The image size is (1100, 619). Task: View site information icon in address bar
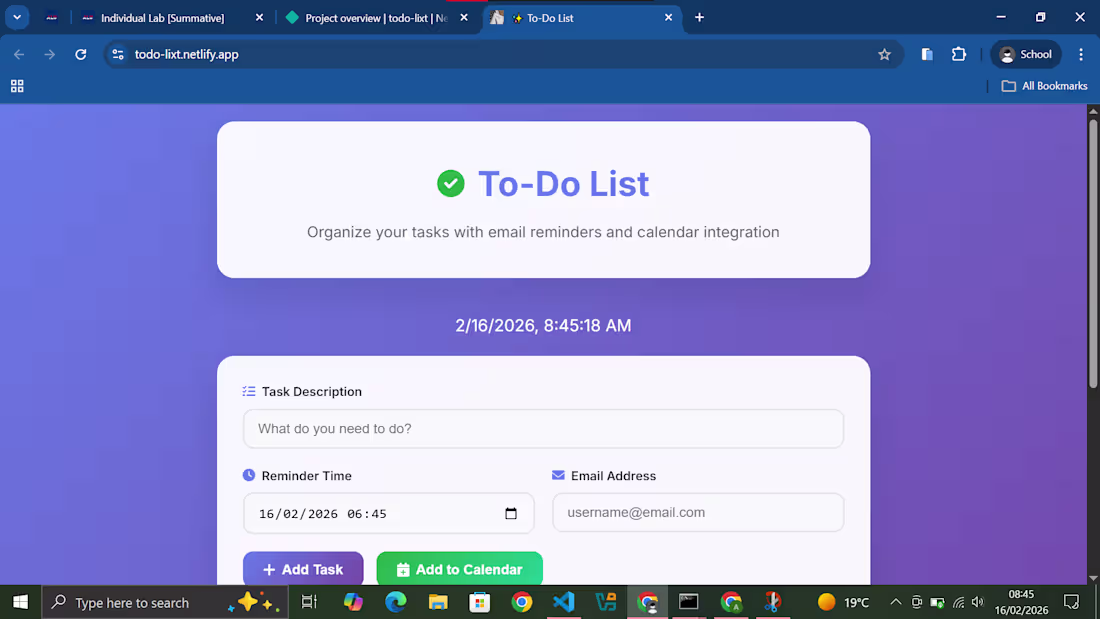[118, 54]
